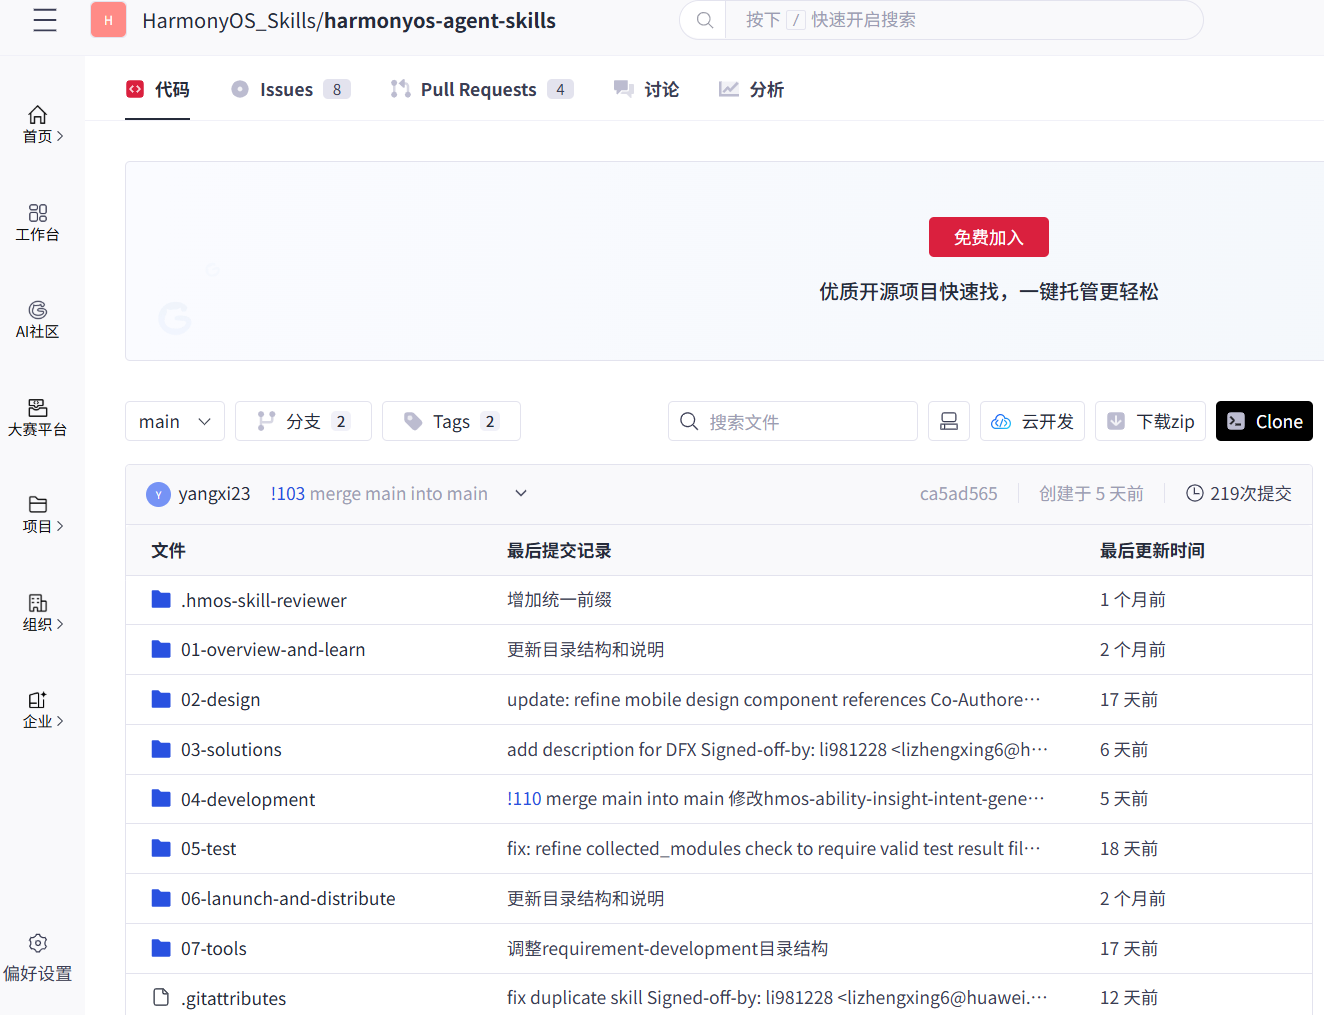This screenshot has width=1324, height=1015.
Task: Click the 07-tools folder icon
Action: tap(161, 948)
